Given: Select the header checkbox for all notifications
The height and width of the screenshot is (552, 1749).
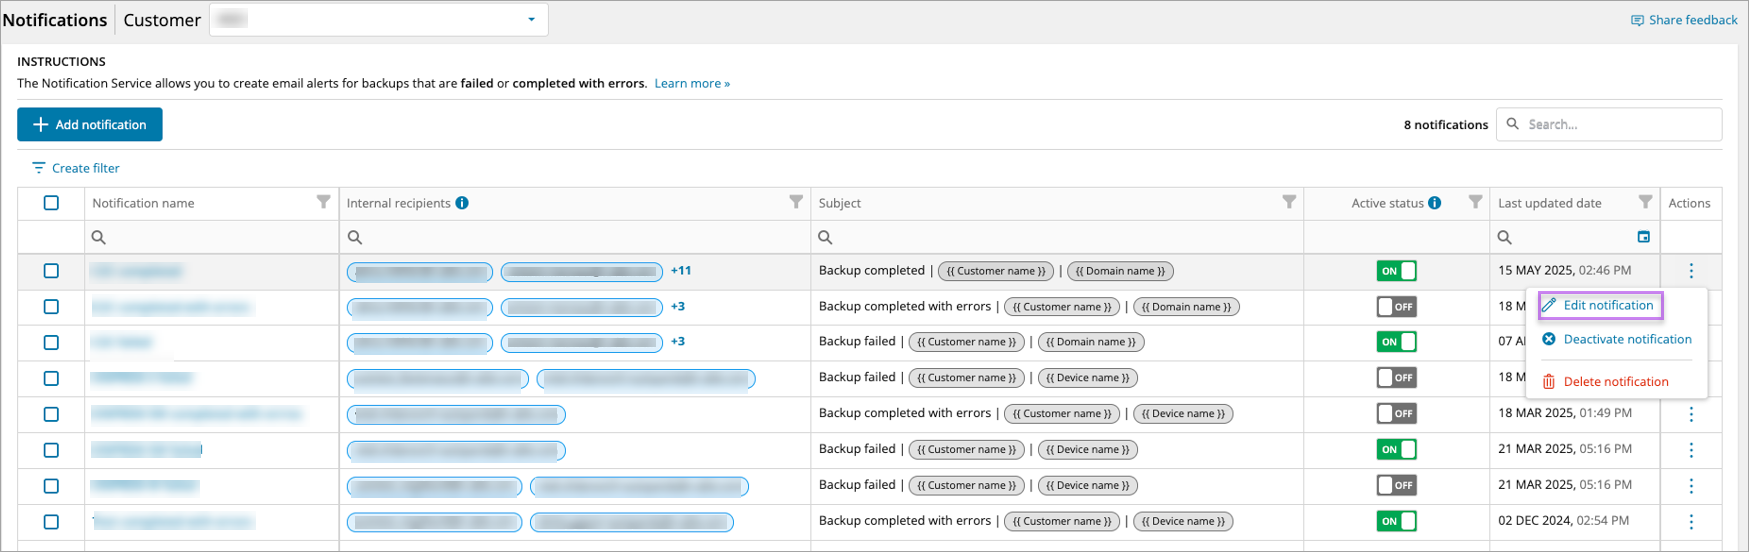Looking at the screenshot, I should pos(51,203).
